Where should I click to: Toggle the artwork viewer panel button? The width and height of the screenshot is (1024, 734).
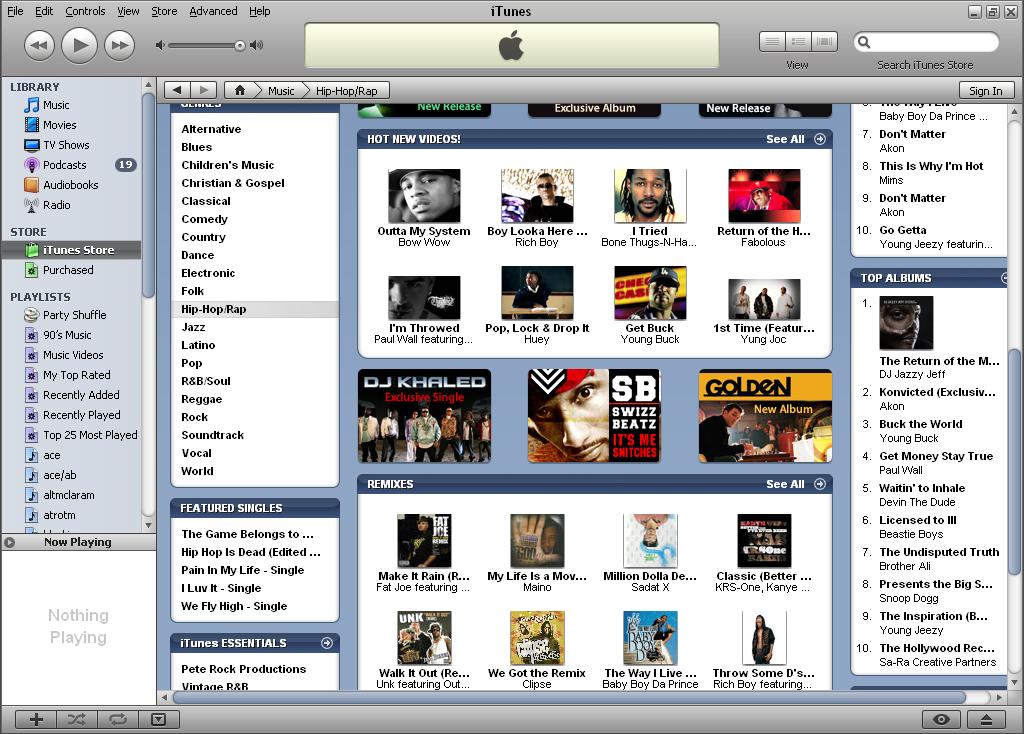coord(158,719)
